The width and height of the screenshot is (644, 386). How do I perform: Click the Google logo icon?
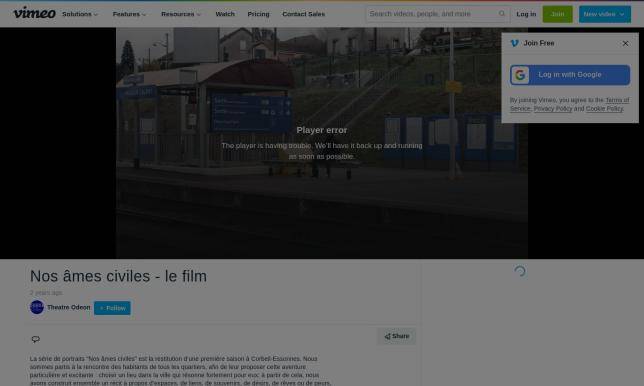(x=520, y=75)
